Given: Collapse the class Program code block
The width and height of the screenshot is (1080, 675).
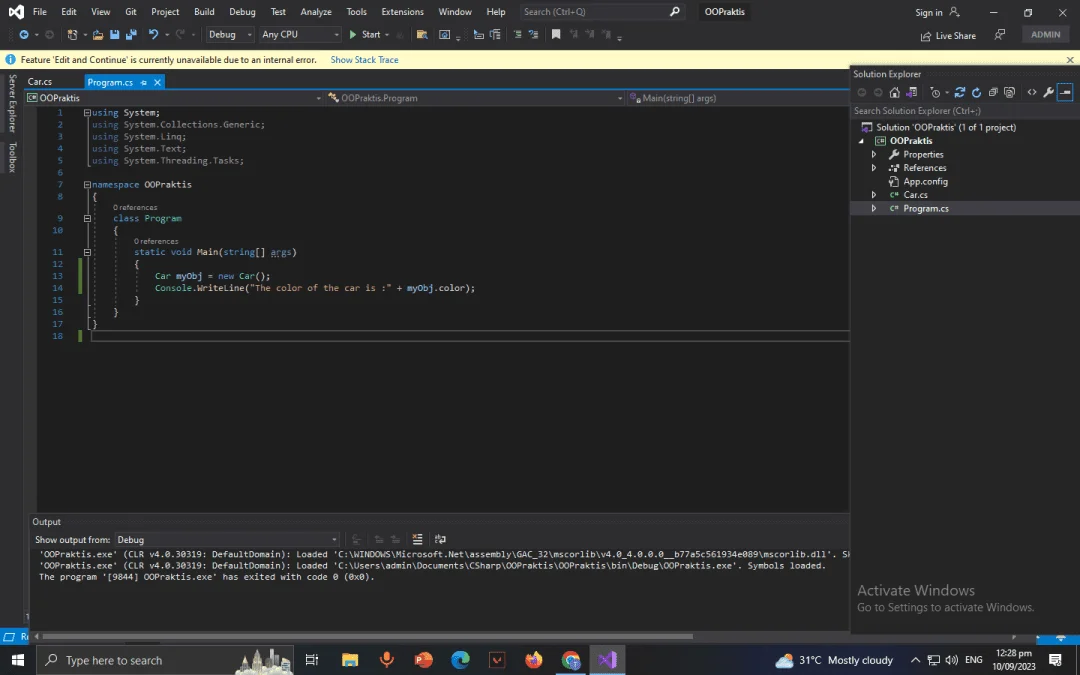Looking at the screenshot, I should 87,218.
